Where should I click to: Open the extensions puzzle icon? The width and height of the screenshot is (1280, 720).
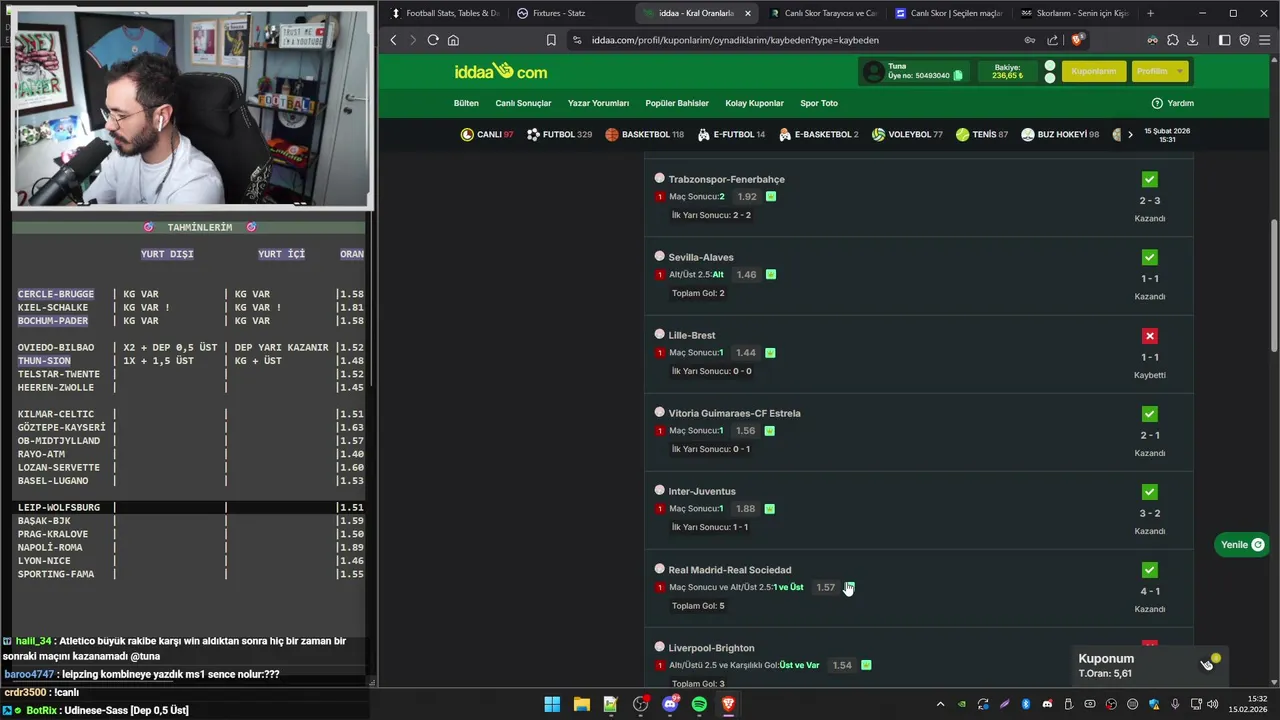point(1172,40)
